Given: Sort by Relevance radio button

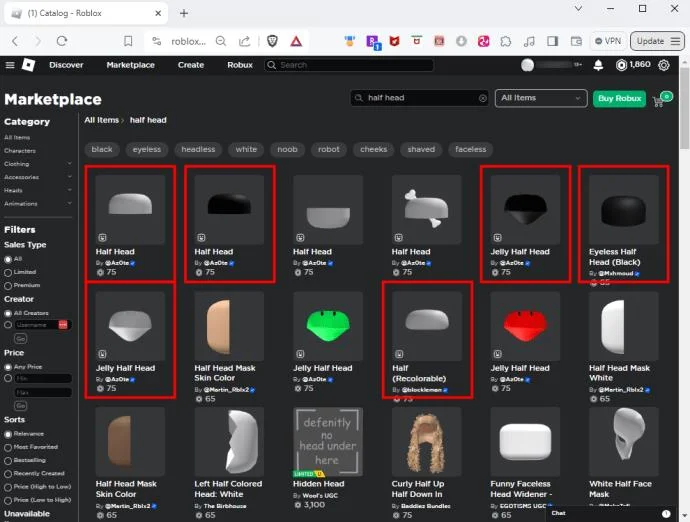Looking at the screenshot, I should 8,434.
